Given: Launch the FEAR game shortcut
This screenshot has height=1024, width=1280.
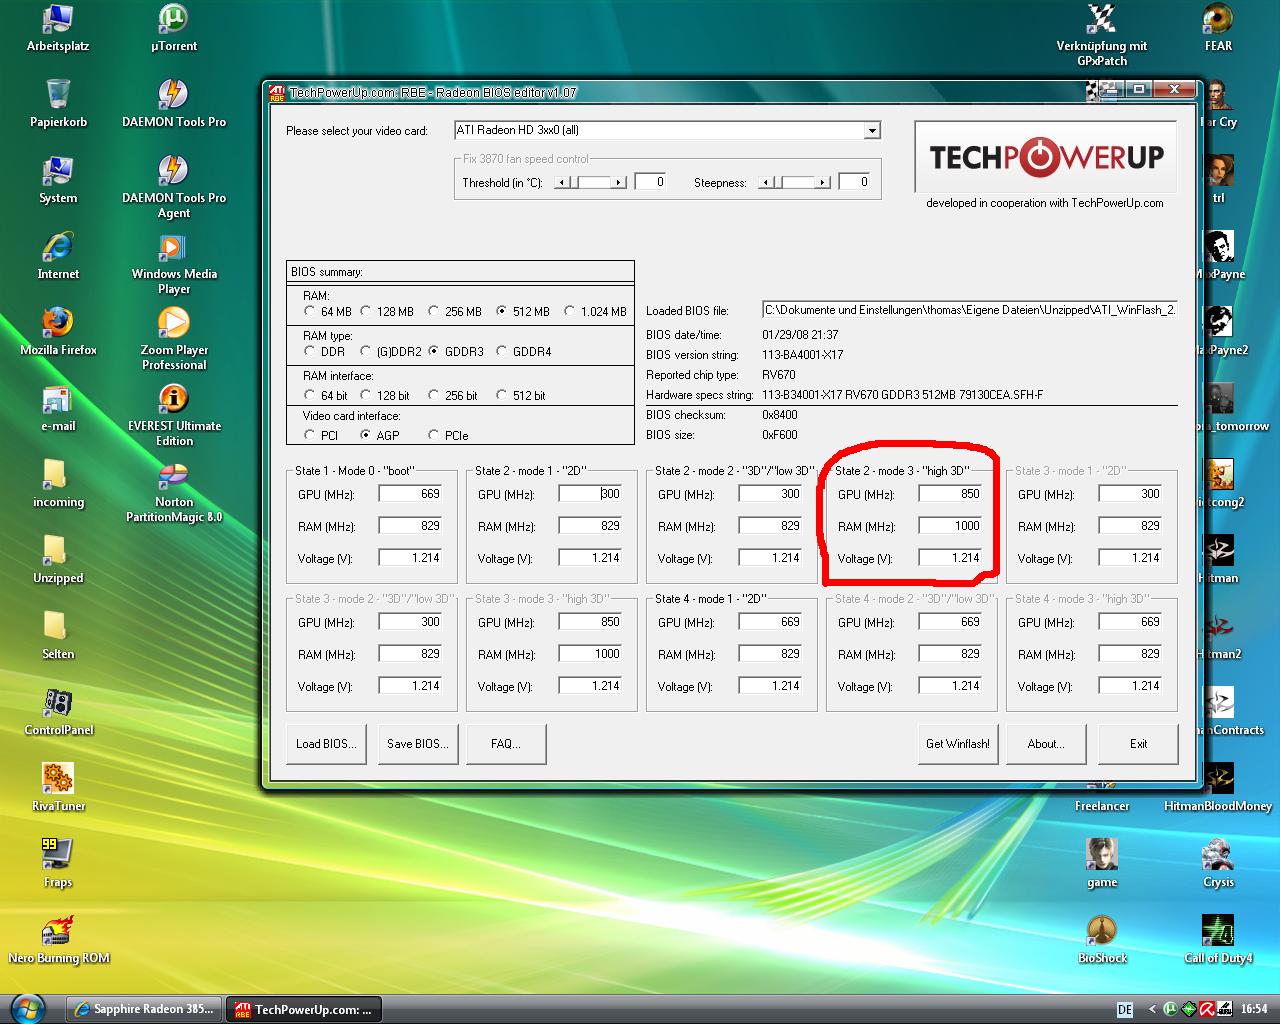Looking at the screenshot, I should 1218,28.
